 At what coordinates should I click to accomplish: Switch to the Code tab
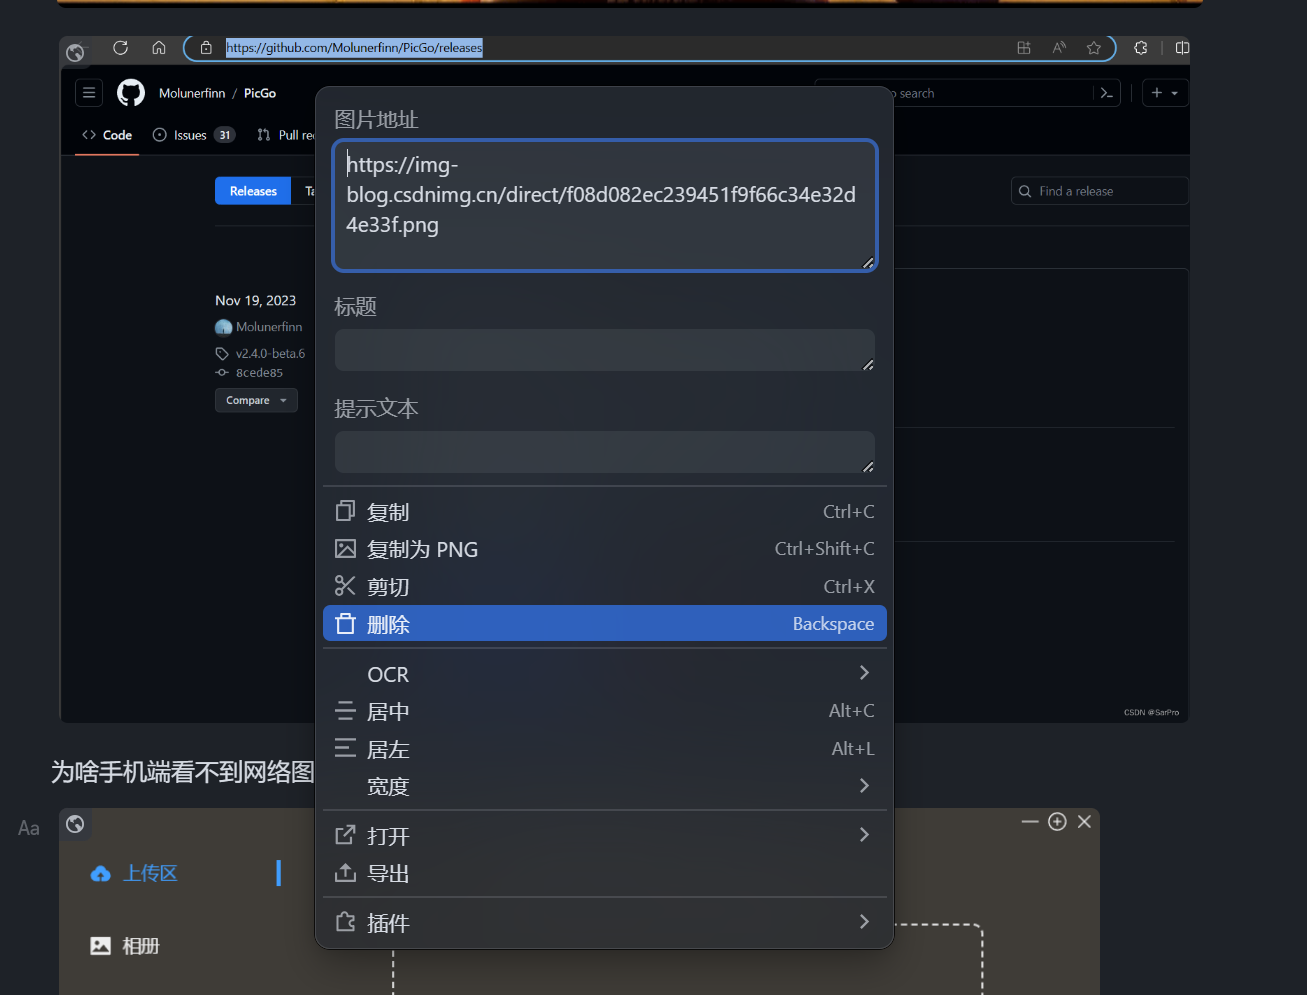click(107, 135)
